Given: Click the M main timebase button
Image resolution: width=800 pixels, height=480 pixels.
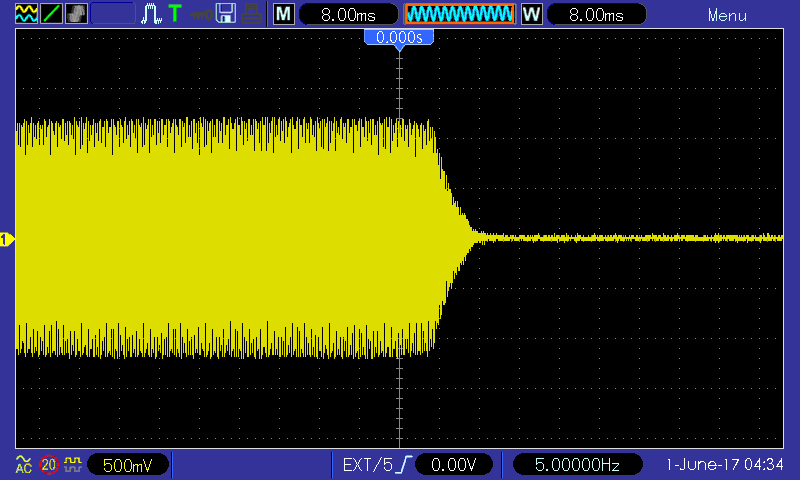Looking at the screenshot, I should tap(285, 15).
